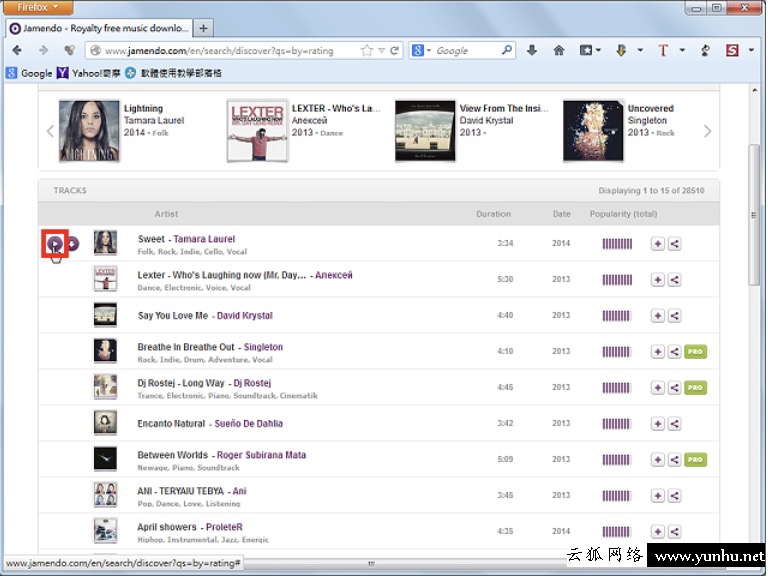Open the search engine selector dropdown
Screen dimensions: 768x578
[429, 50]
